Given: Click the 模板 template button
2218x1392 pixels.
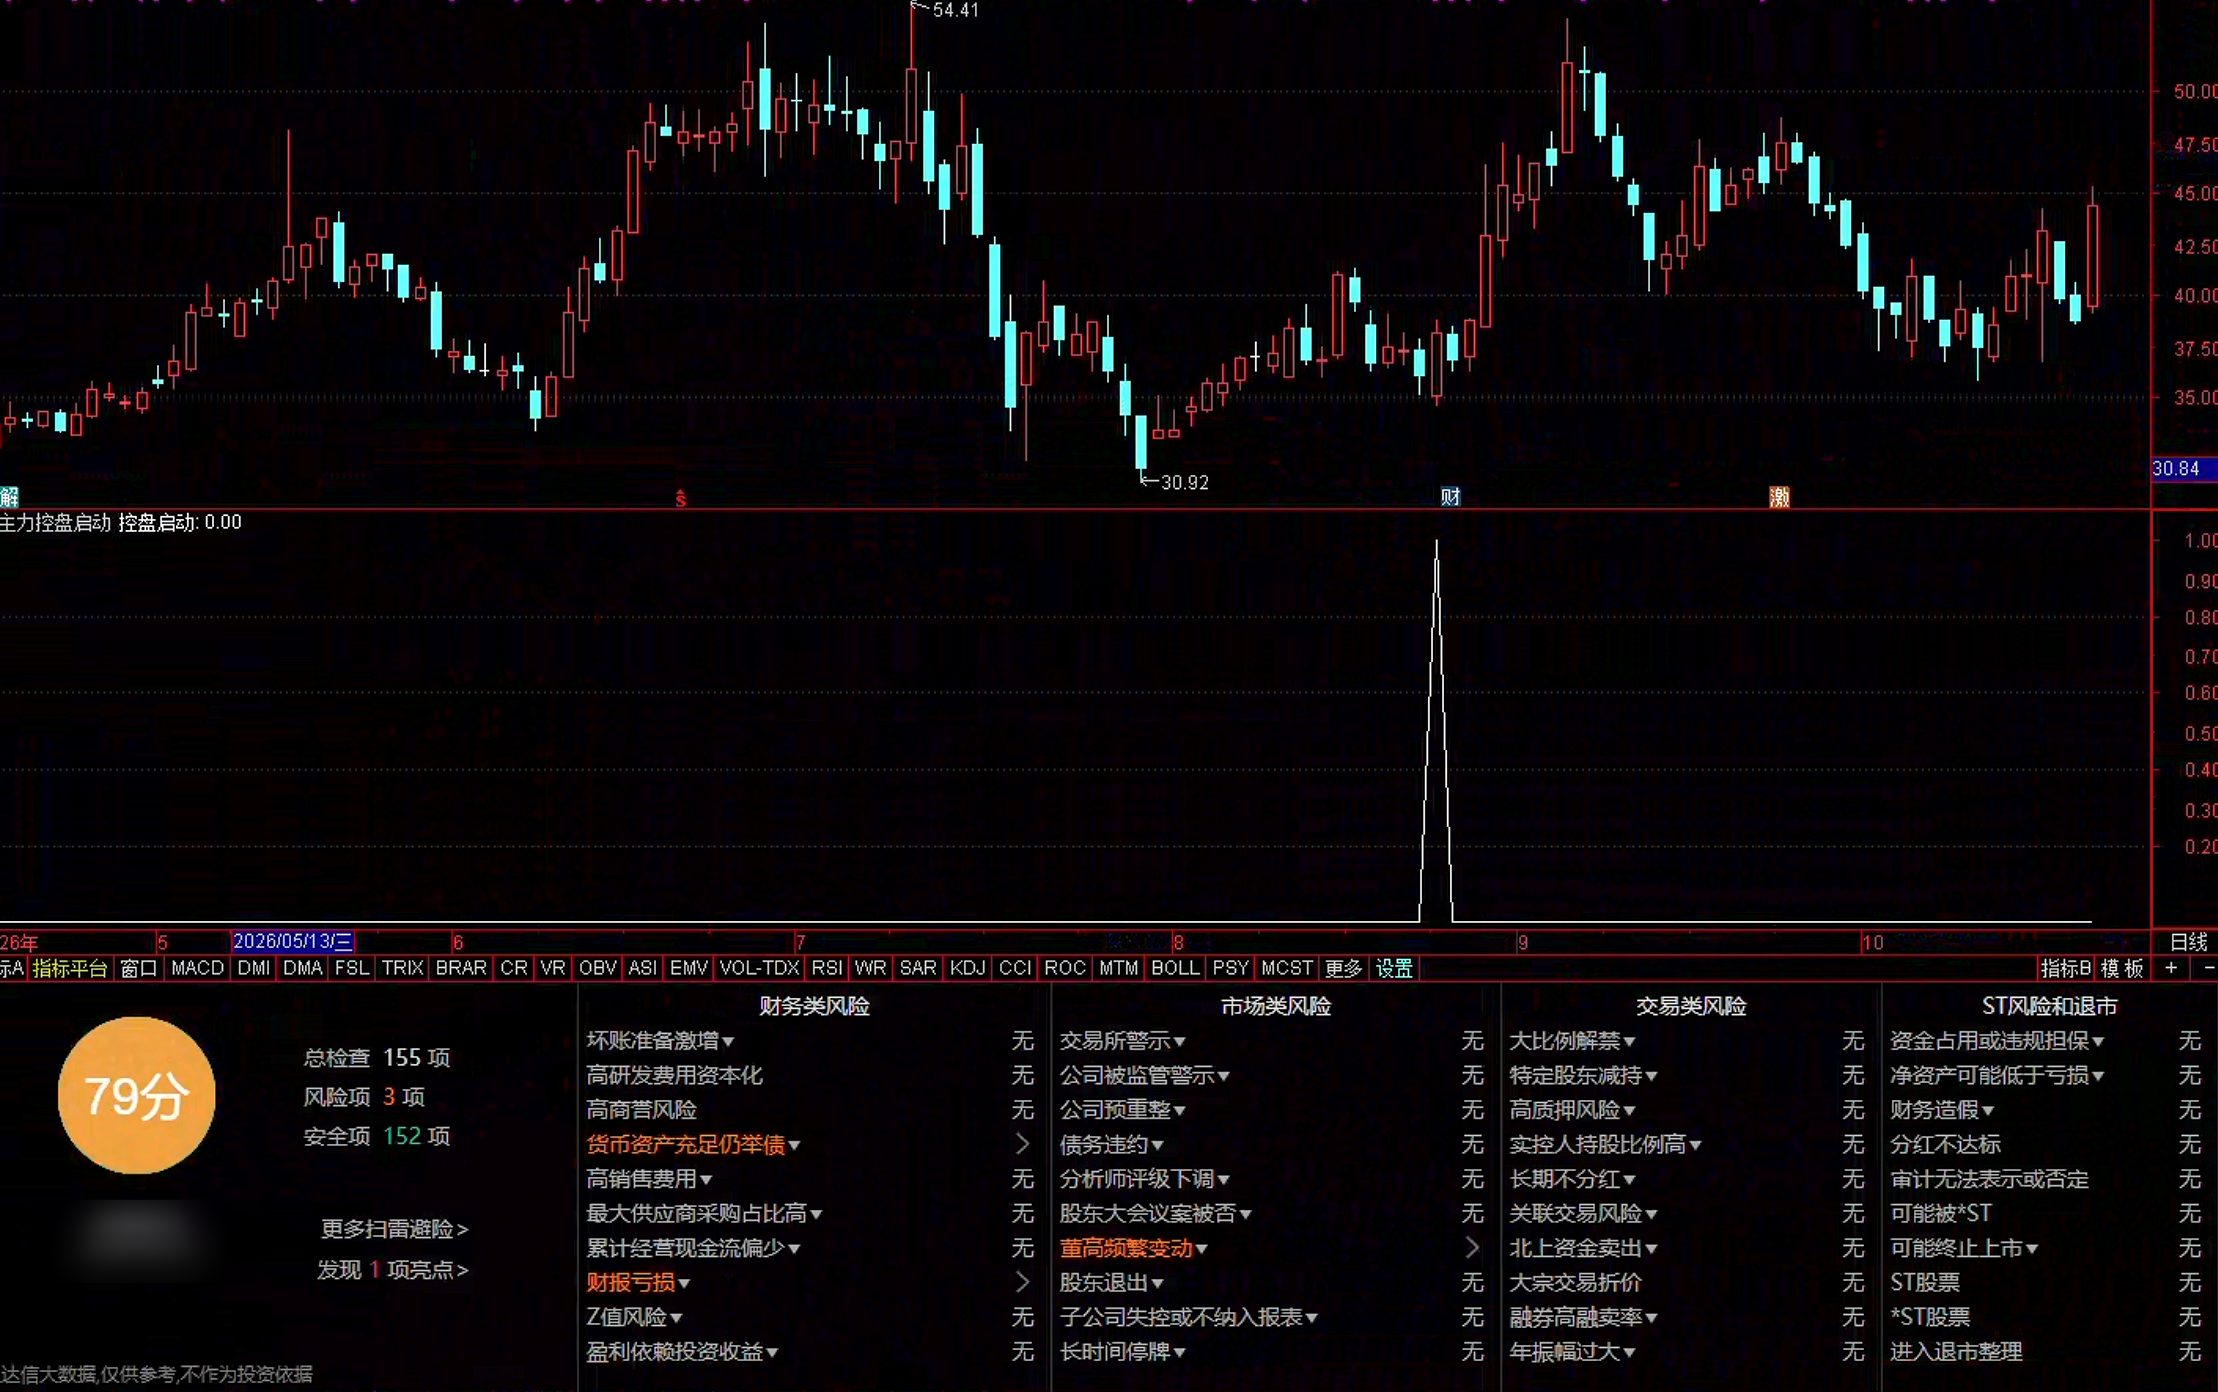Looking at the screenshot, I should (x=2121, y=968).
